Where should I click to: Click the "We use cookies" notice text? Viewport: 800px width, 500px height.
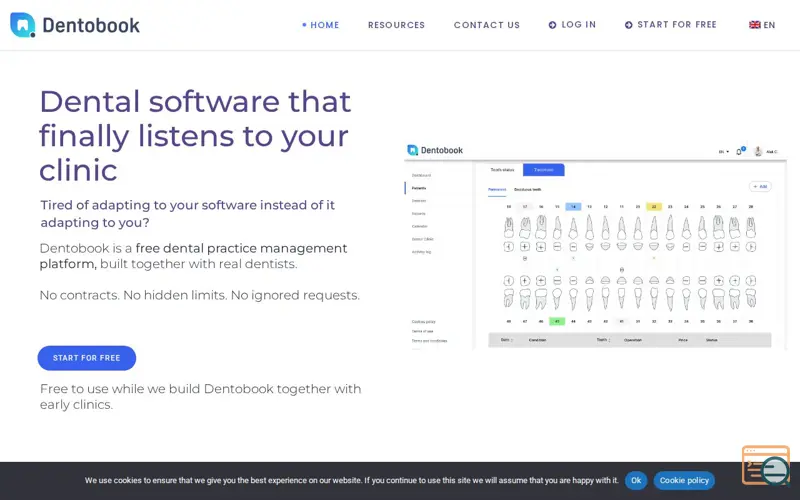point(352,480)
